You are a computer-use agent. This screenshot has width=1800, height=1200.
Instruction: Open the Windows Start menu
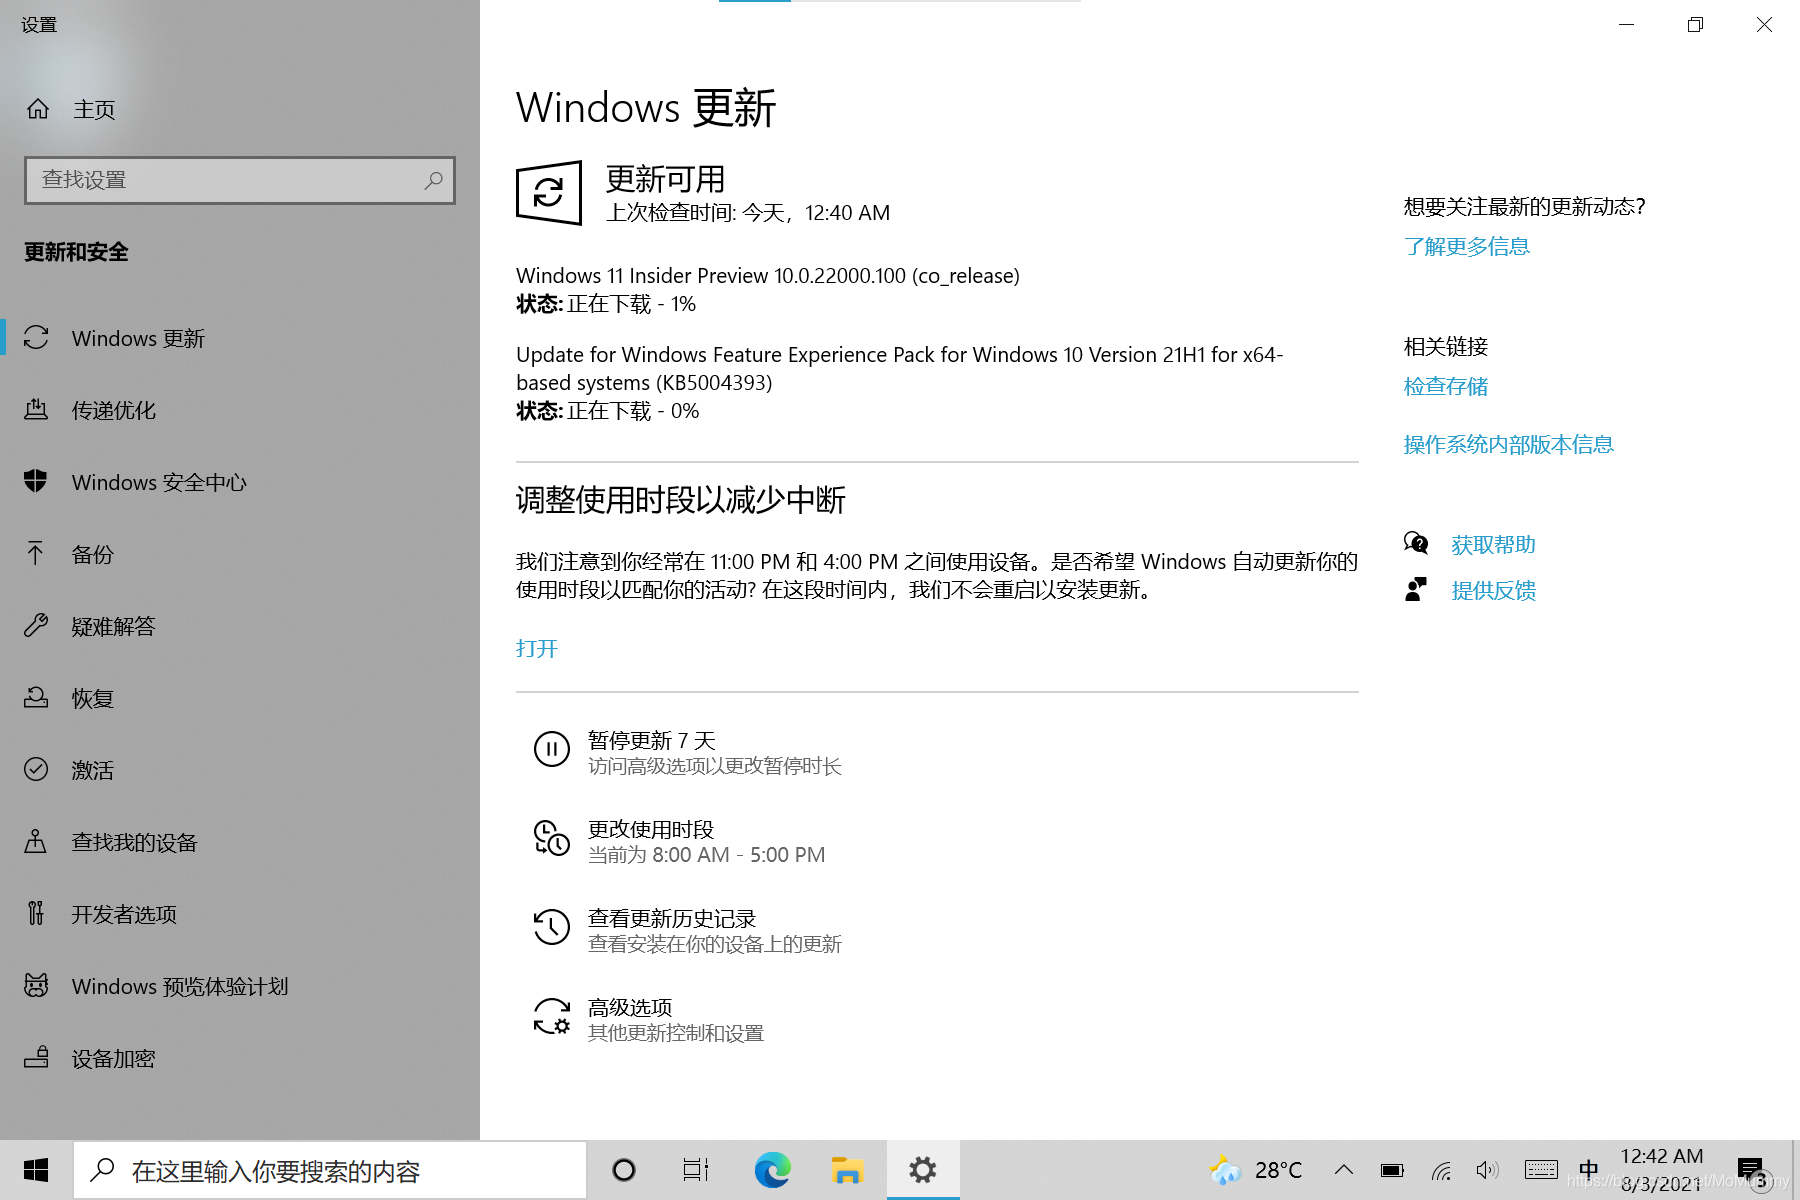[36, 1170]
